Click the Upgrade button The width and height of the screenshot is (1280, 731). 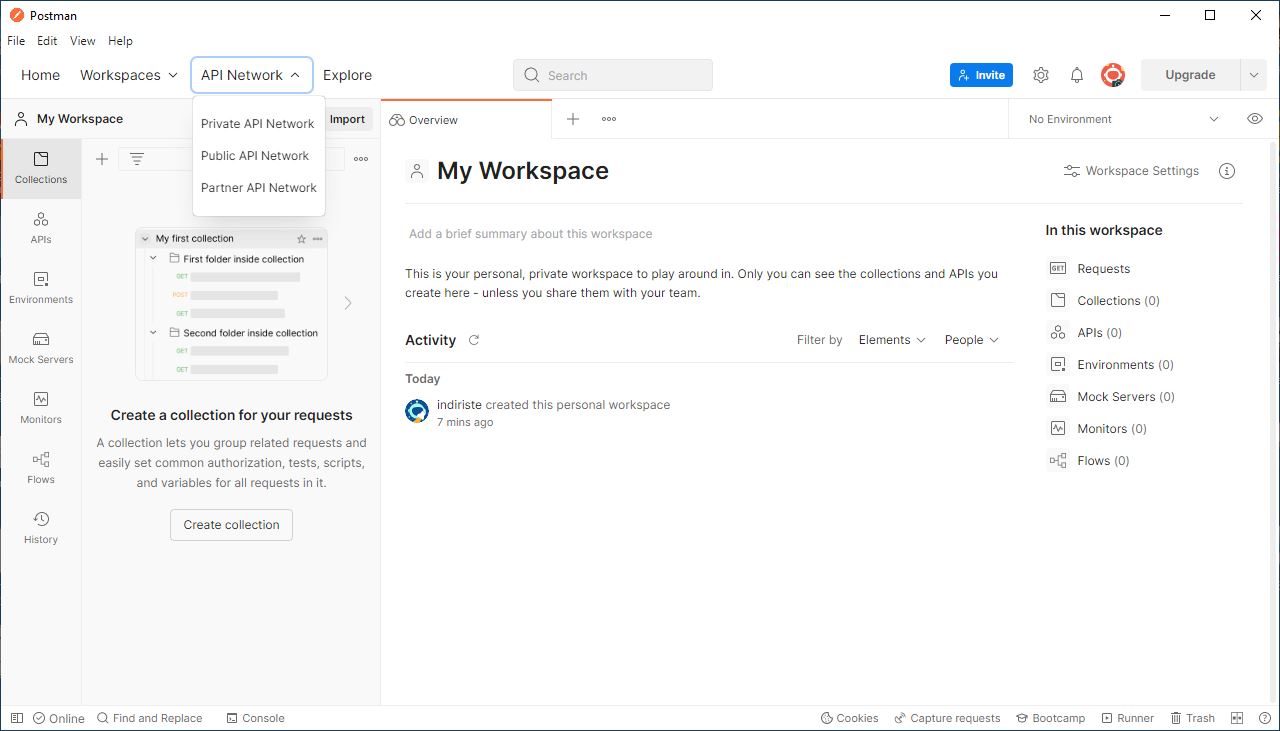(x=1190, y=75)
